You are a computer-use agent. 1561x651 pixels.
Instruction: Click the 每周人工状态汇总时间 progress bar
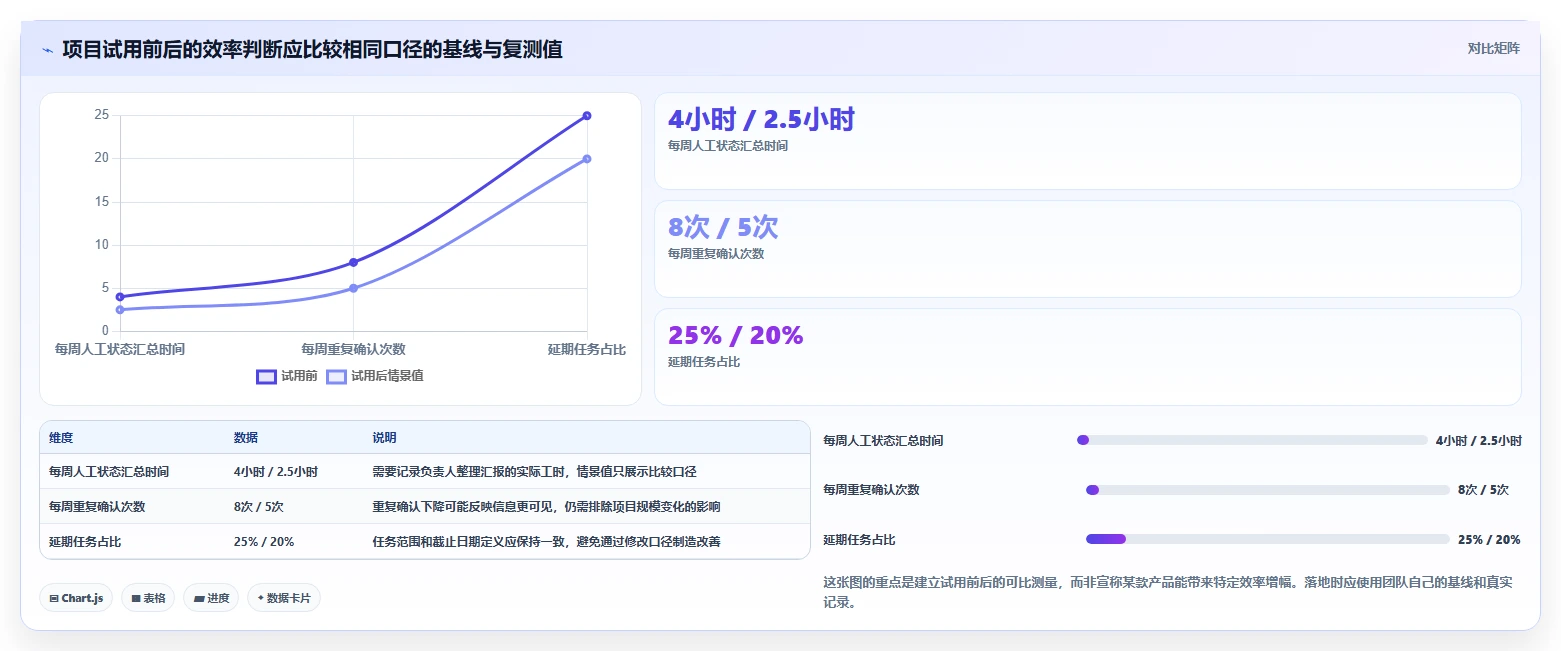pos(1252,440)
